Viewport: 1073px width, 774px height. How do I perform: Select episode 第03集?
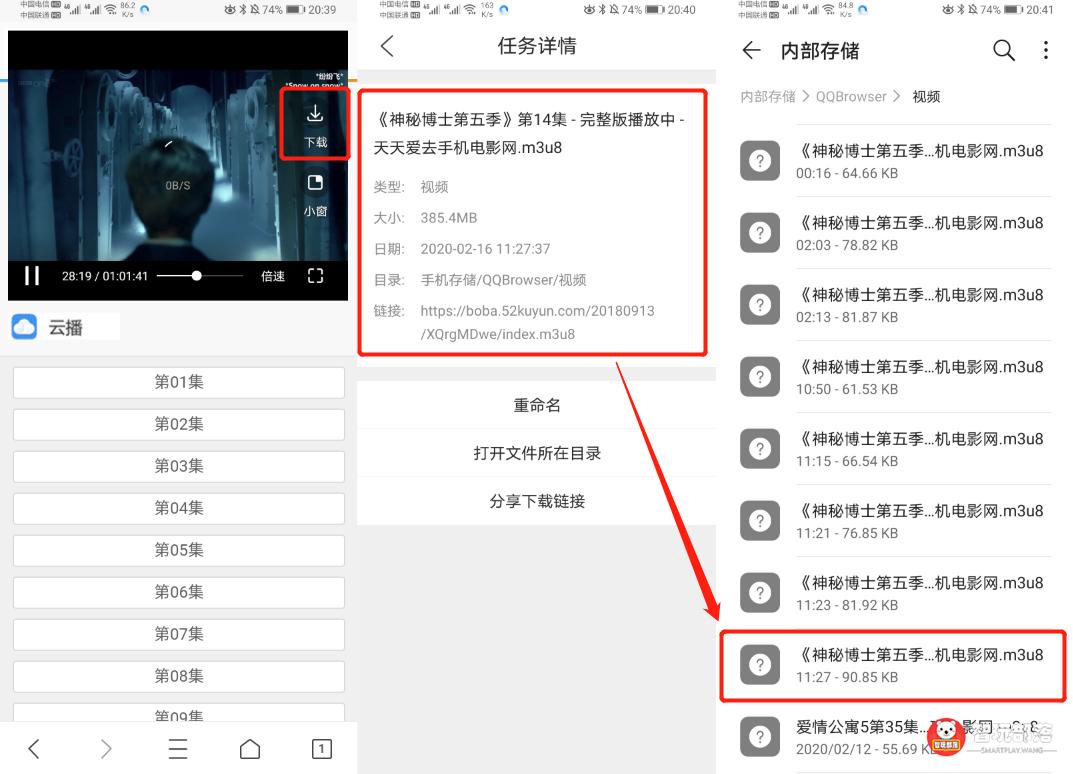pyautogui.click(x=178, y=466)
